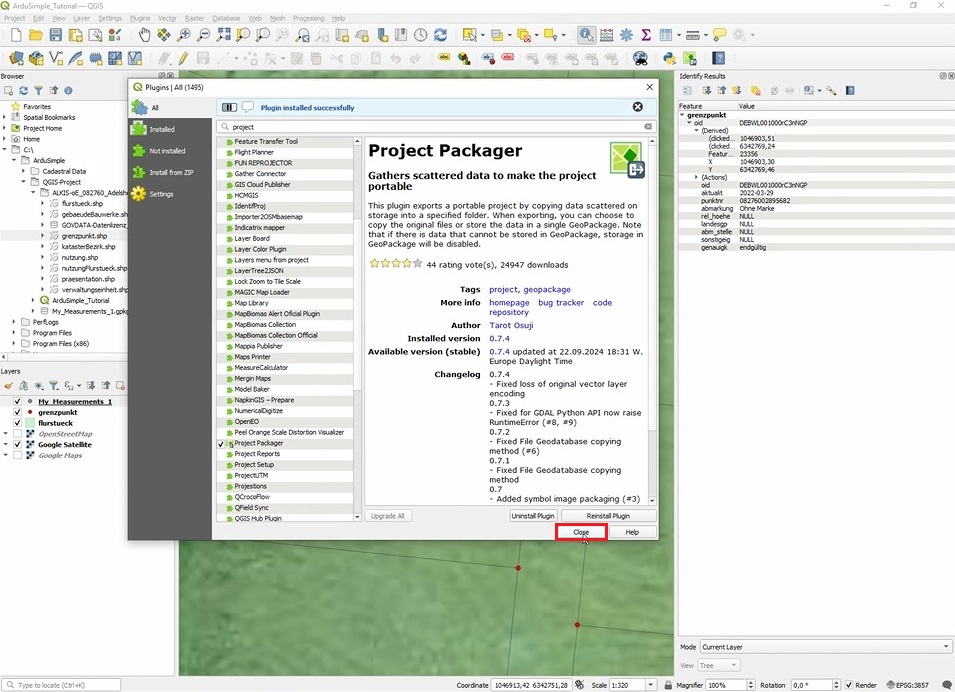Enable the Google Maps layer checkbox
This screenshot has width=955, height=692.
[17, 455]
